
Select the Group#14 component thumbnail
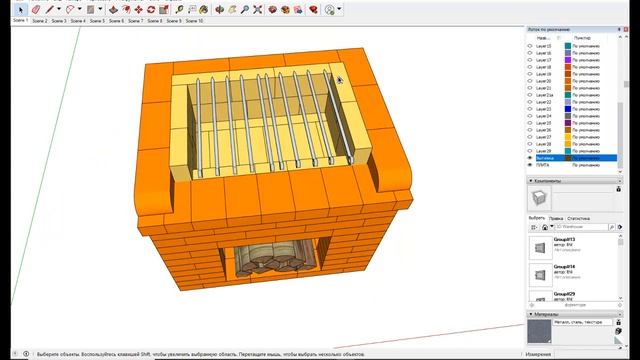pyautogui.click(x=540, y=275)
